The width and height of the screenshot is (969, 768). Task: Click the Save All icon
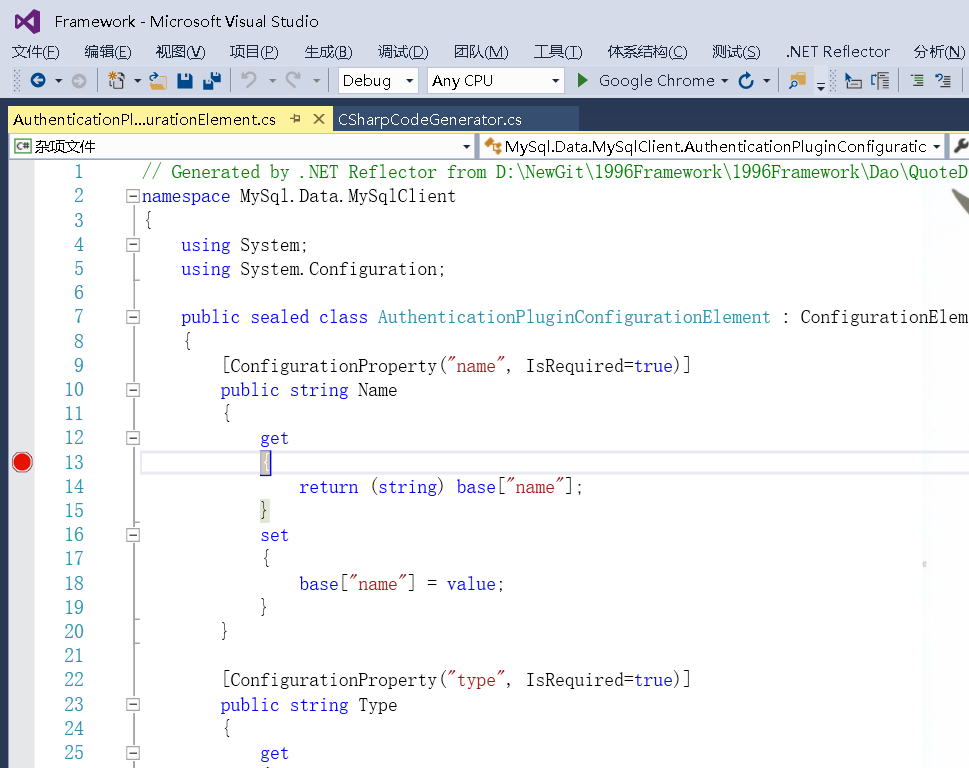212,80
